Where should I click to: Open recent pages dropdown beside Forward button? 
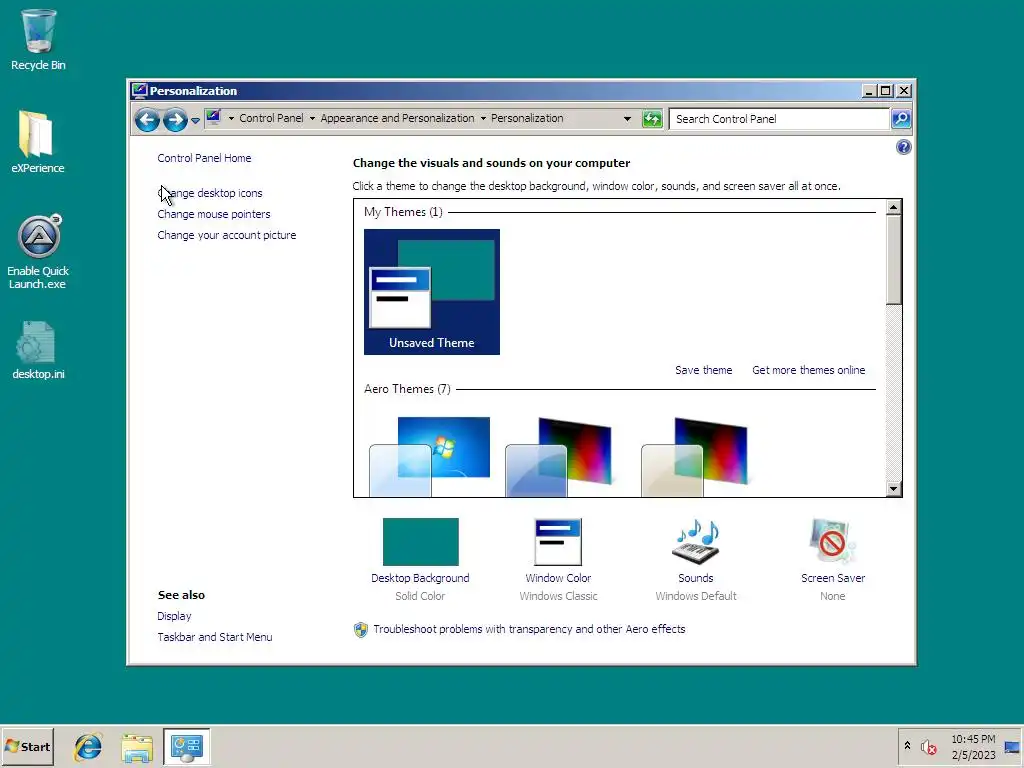pos(195,120)
